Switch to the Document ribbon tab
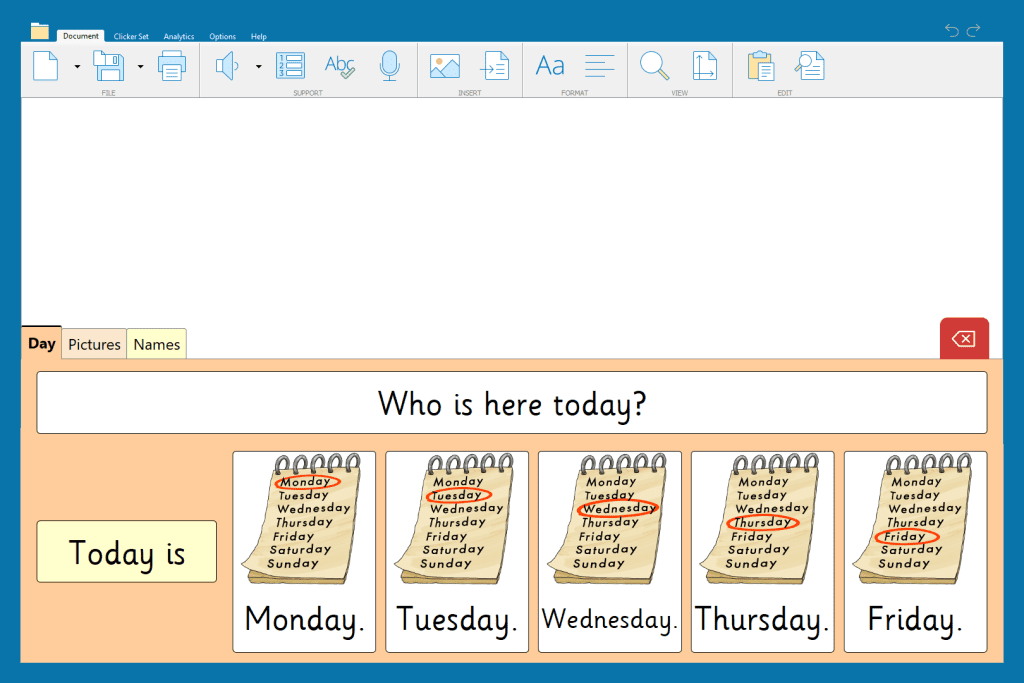This screenshot has width=1024, height=683. click(x=81, y=36)
